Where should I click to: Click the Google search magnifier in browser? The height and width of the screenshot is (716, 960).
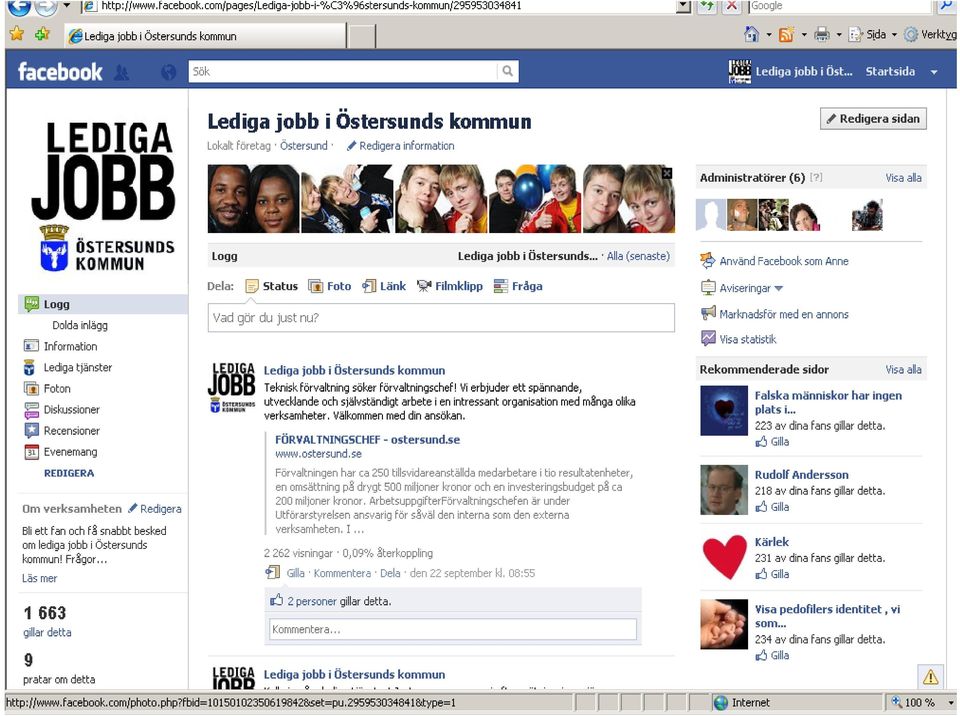tap(947, 6)
